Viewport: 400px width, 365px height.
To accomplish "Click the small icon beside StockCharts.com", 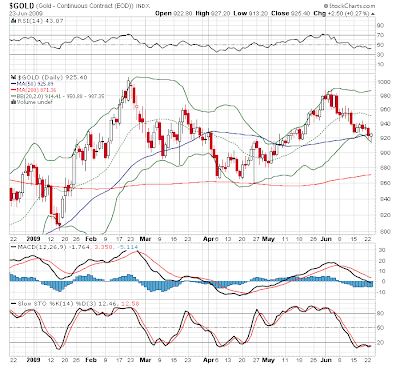I will coord(326,6).
